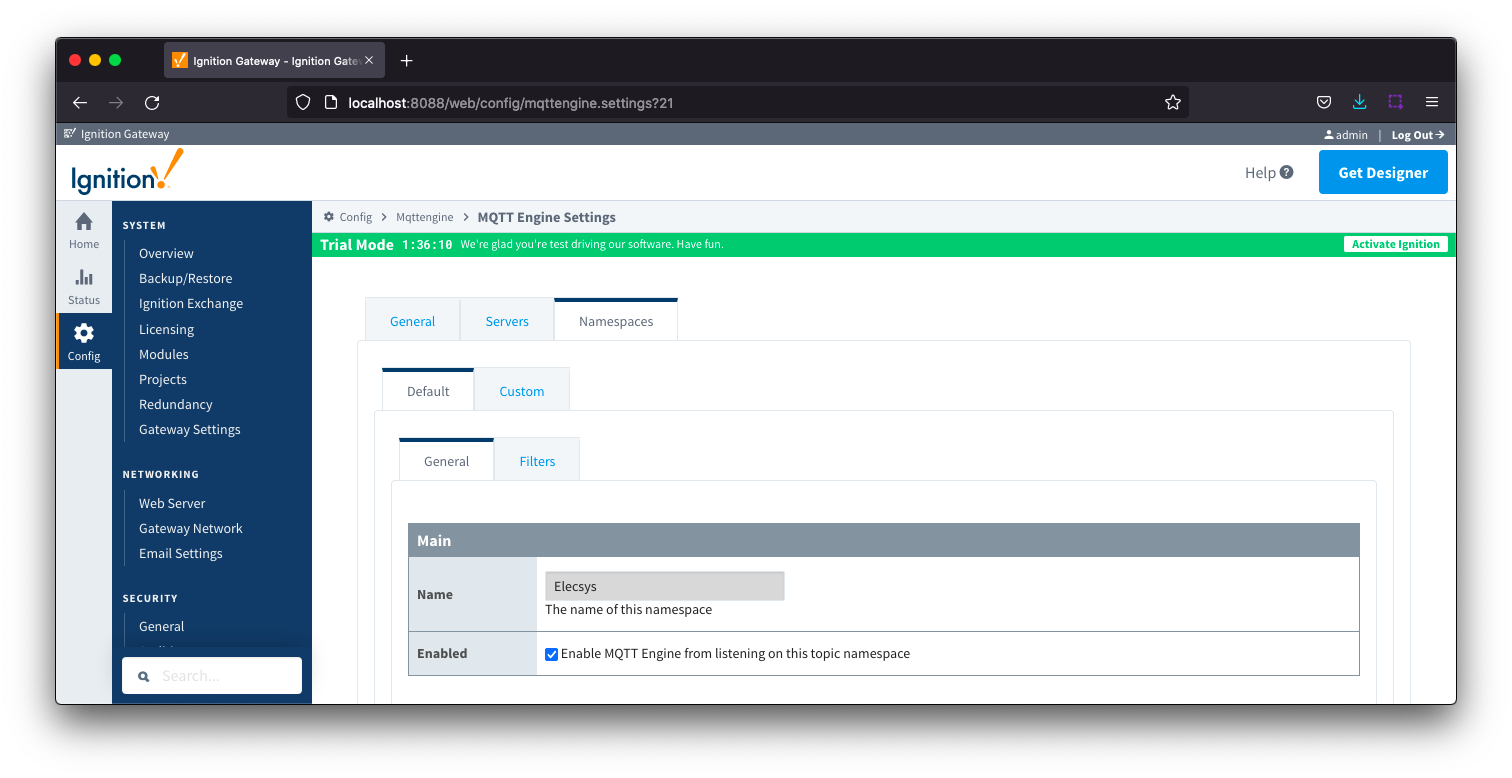Open the Filters tab
This screenshot has height=778, width=1512.
537,461
